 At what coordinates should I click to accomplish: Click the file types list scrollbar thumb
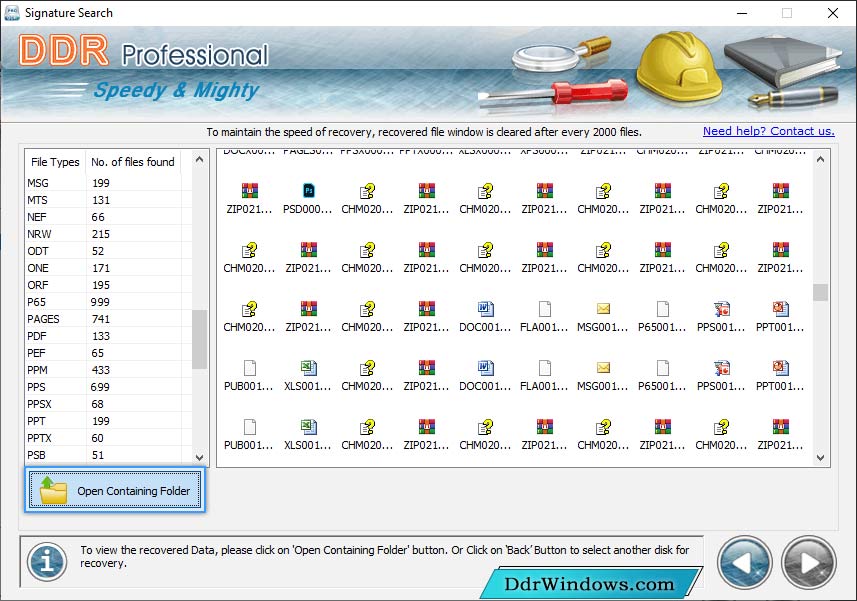tap(199, 339)
